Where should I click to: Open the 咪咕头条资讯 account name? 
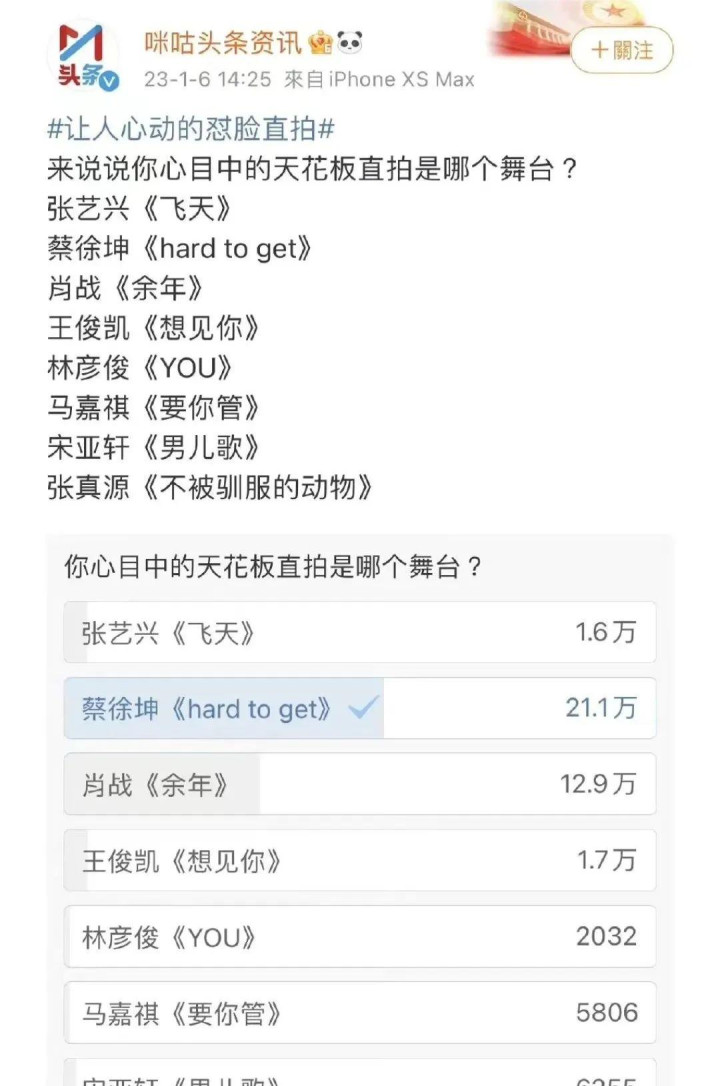coord(223,43)
